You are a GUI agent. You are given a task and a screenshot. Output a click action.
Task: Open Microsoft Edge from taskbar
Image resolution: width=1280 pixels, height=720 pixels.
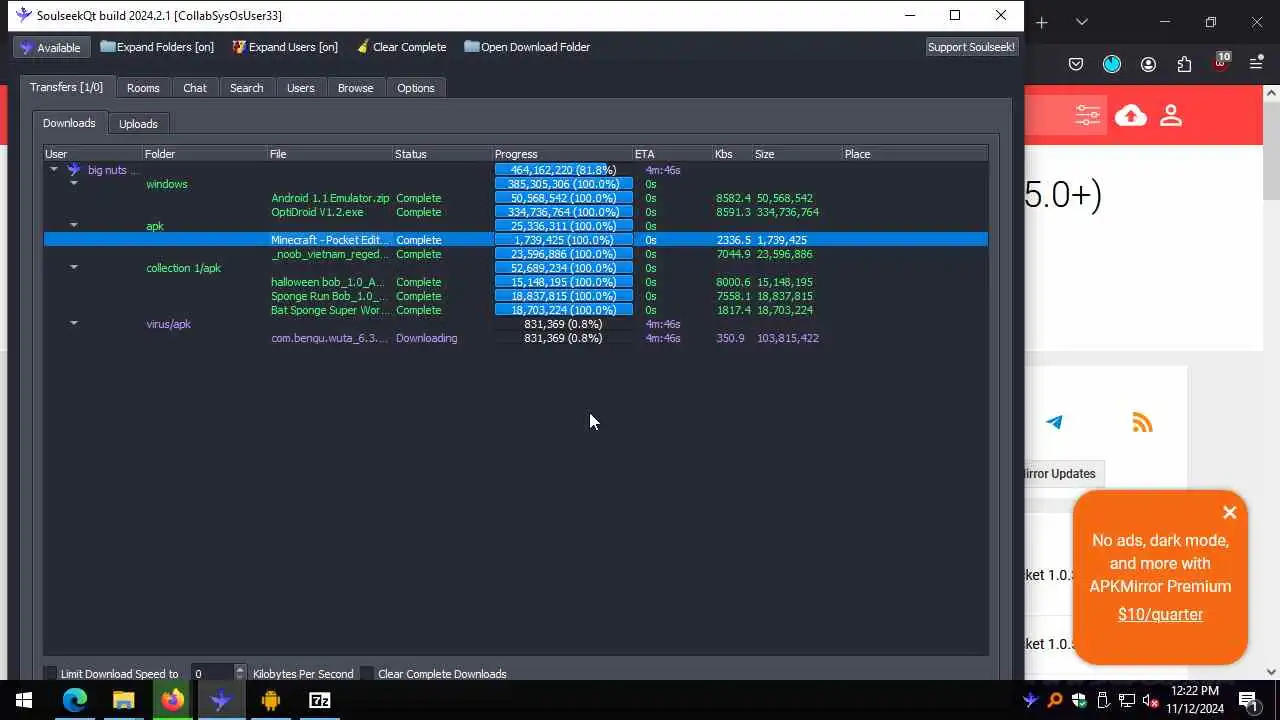point(75,700)
